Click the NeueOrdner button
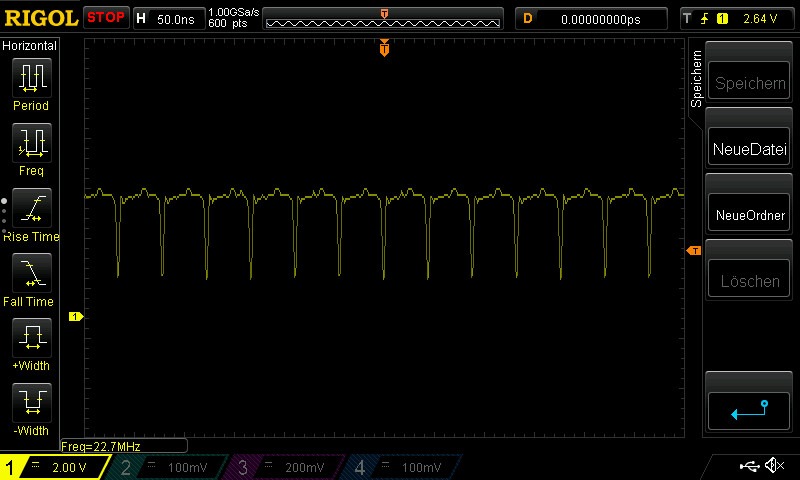This screenshot has height=480, width=800. click(749, 213)
